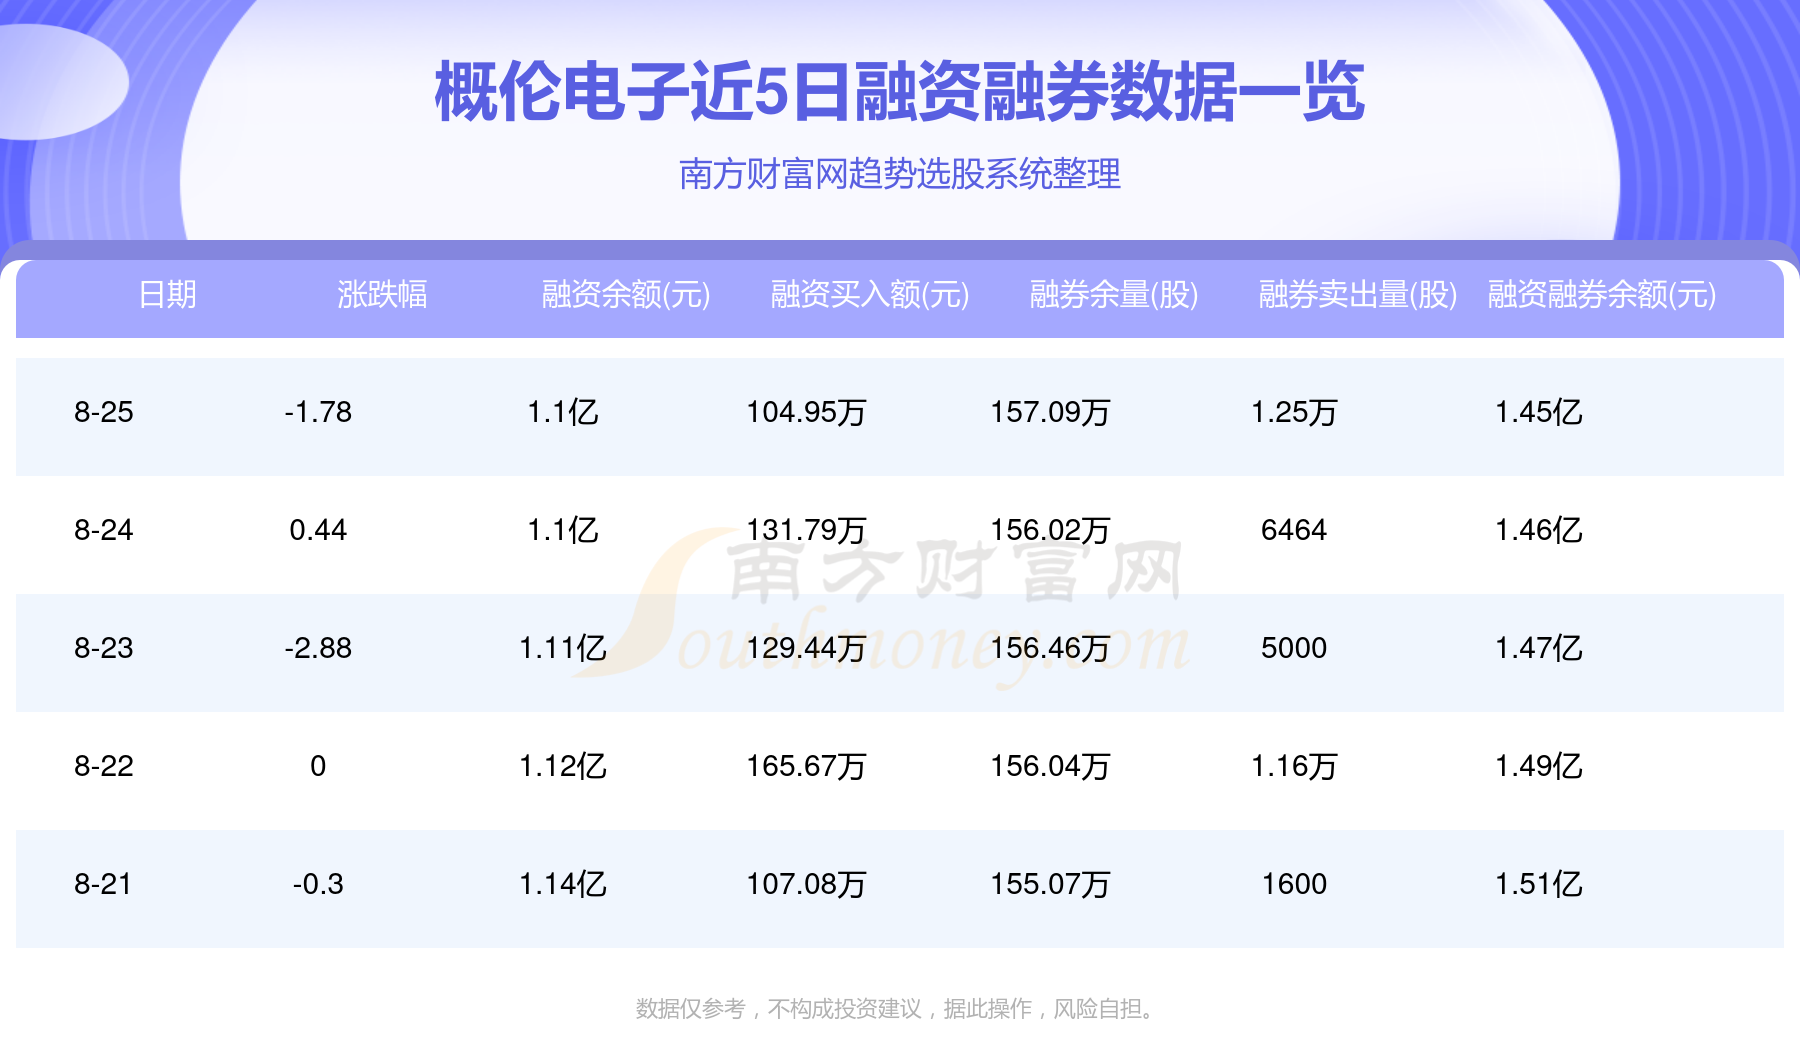This screenshot has height=1054, width=1800.
Task: Click the 8-22 date cell
Action: 104,766
